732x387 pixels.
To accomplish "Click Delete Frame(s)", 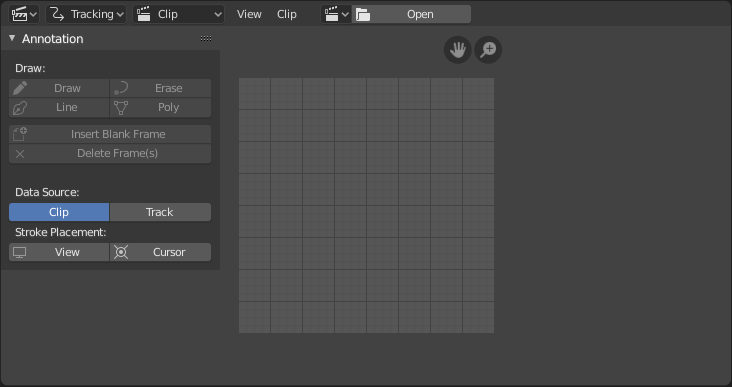I will (110, 154).
